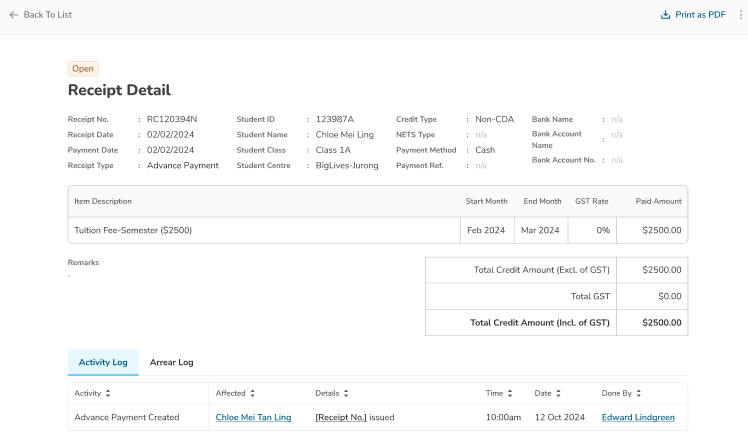Click the Receipt Detail heading
The image size is (748, 444).
pos(119,90)
